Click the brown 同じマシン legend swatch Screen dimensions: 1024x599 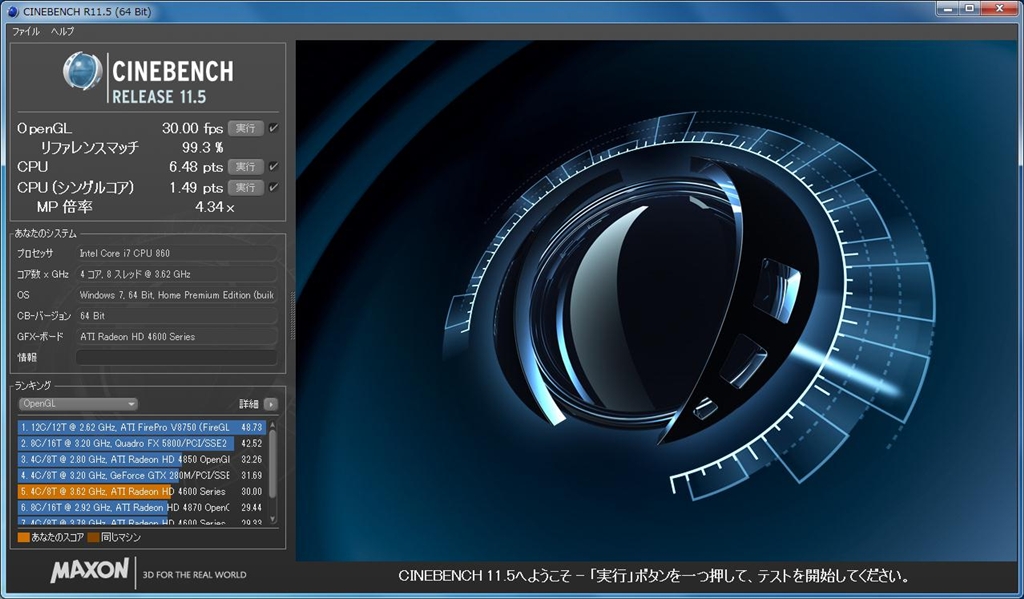point(93,537)
